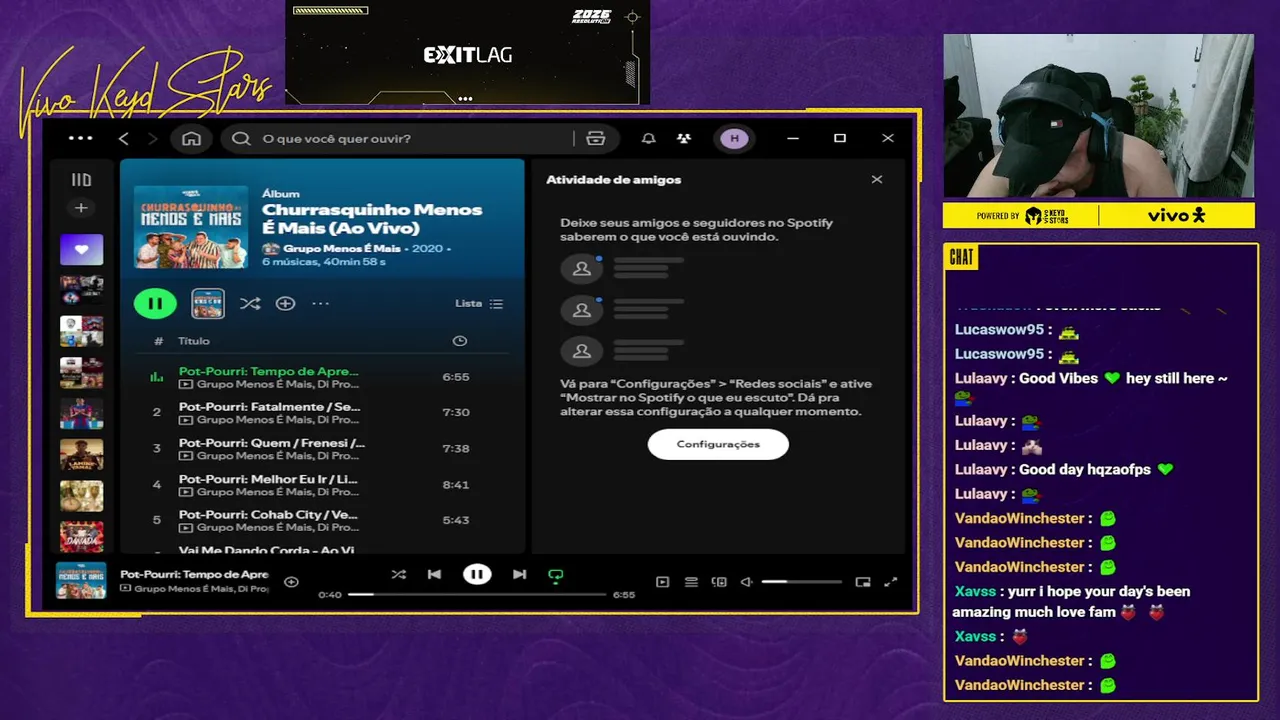Open the album cover image Churrasquinho Menos É Mais
Image resolution: width=1280 pixels, height=720 pixels.
click(x=191, y=227)
